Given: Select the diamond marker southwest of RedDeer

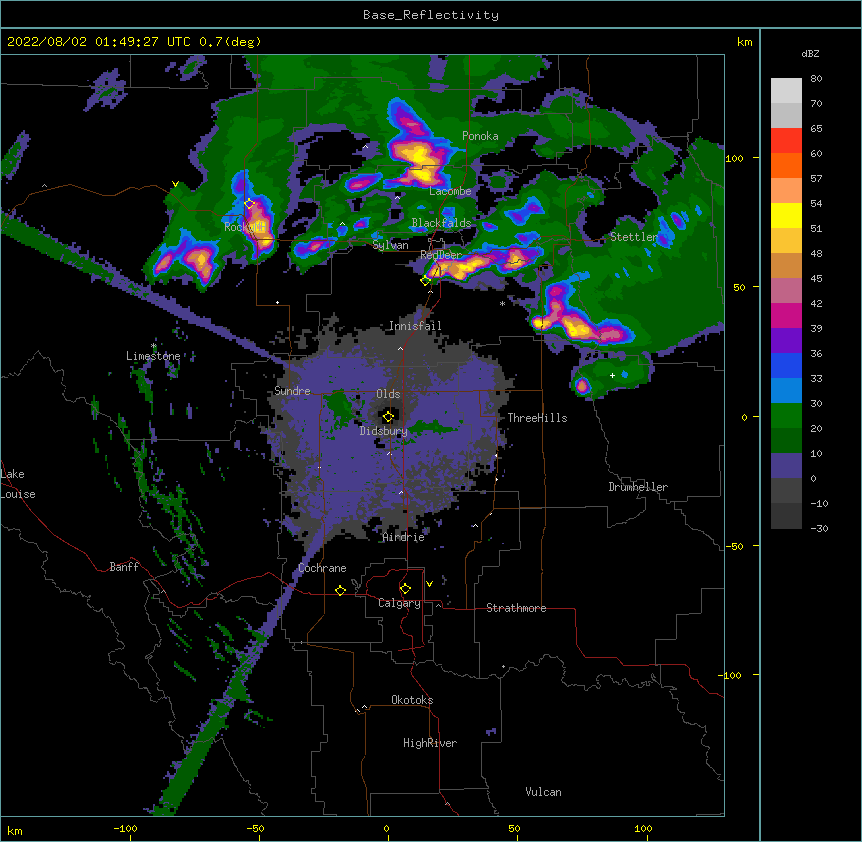Looking at the screenshot, I should click(x=425, y=281).
